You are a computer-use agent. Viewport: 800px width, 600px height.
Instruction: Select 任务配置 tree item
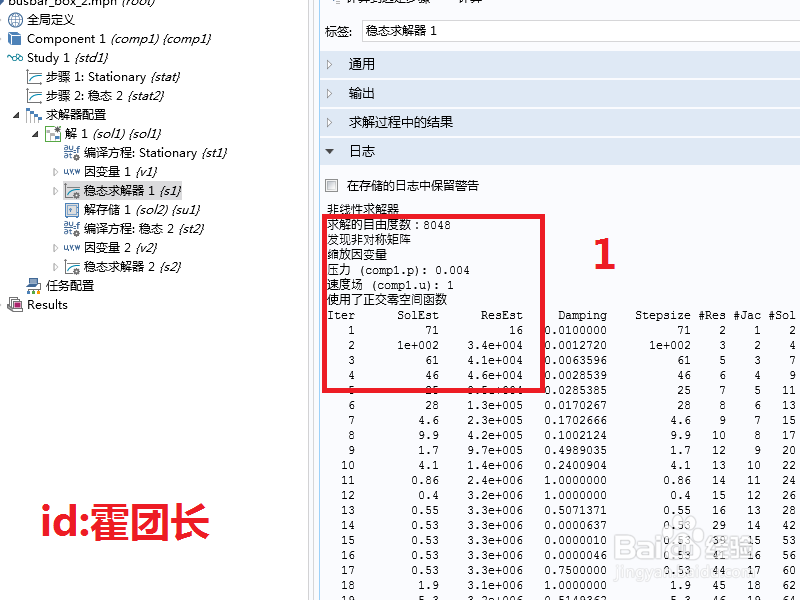(70, 286)
